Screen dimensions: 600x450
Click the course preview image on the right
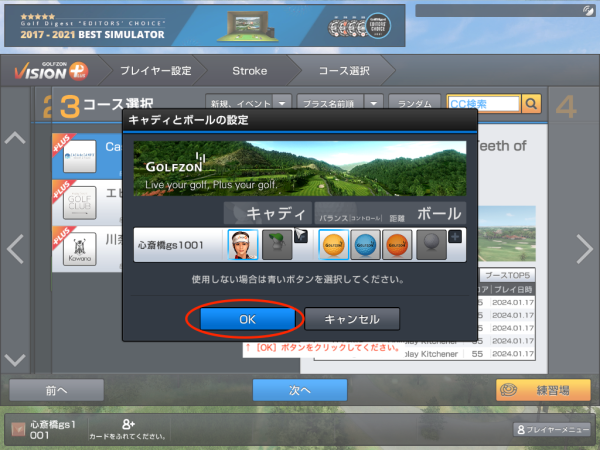pos(507,234)
